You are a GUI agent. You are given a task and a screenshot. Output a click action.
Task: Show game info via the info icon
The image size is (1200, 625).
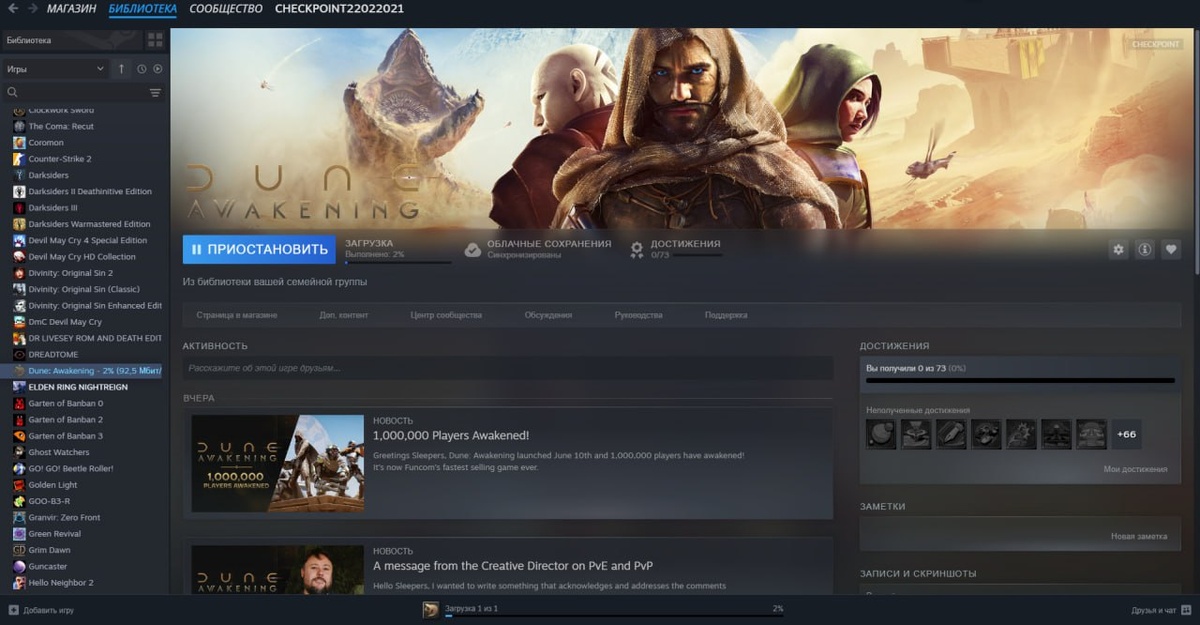1145,249
